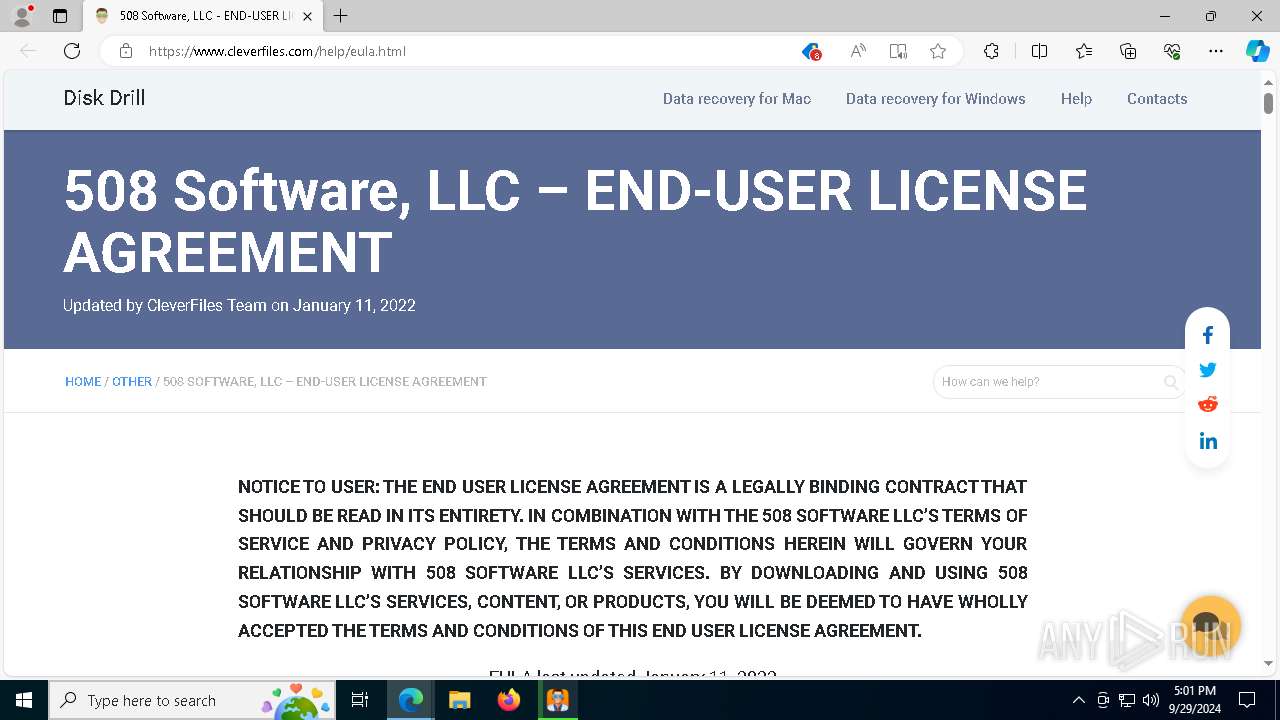Screen dimensions: 1280x720
Task: Open File Explorer from taskbar
Action: [x=460, y=700]
